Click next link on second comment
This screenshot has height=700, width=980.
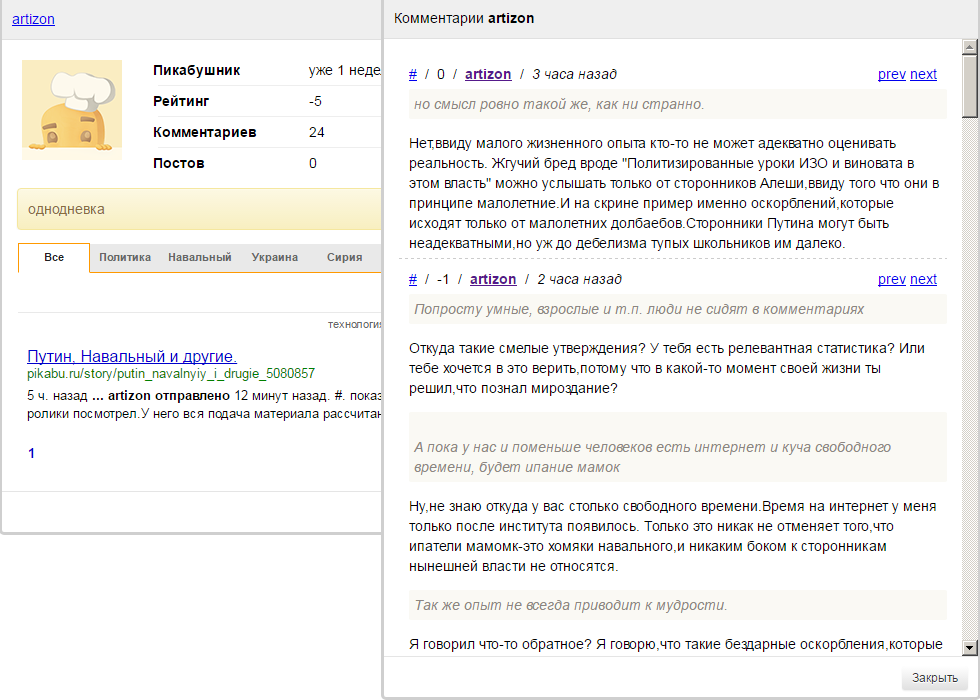coord(923,279)
